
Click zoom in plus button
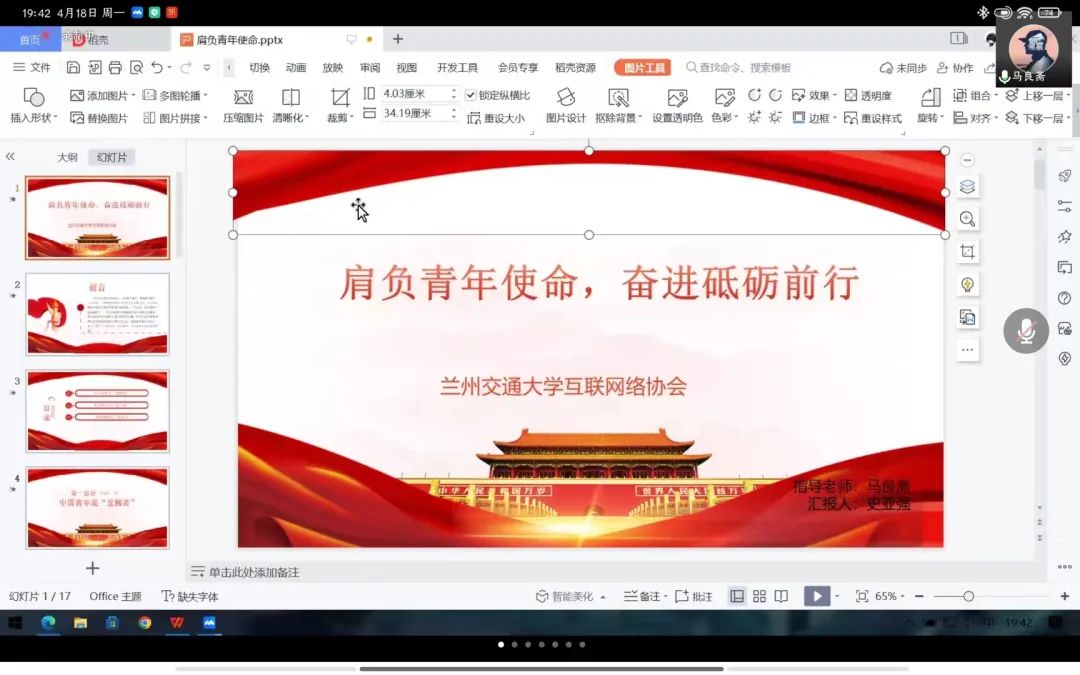tap(1065, 596)
